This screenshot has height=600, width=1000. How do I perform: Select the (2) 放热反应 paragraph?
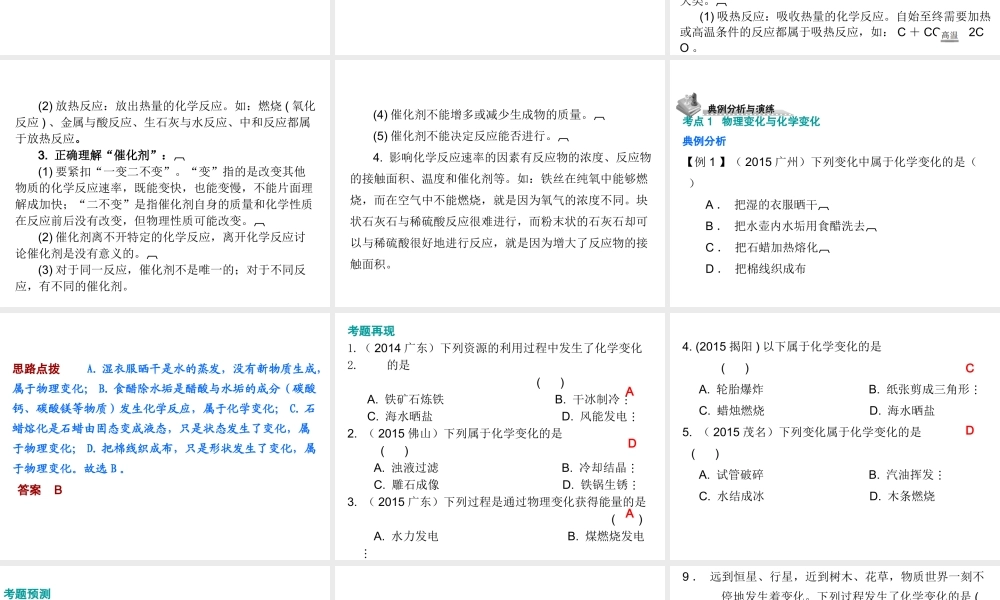(165, 122)
